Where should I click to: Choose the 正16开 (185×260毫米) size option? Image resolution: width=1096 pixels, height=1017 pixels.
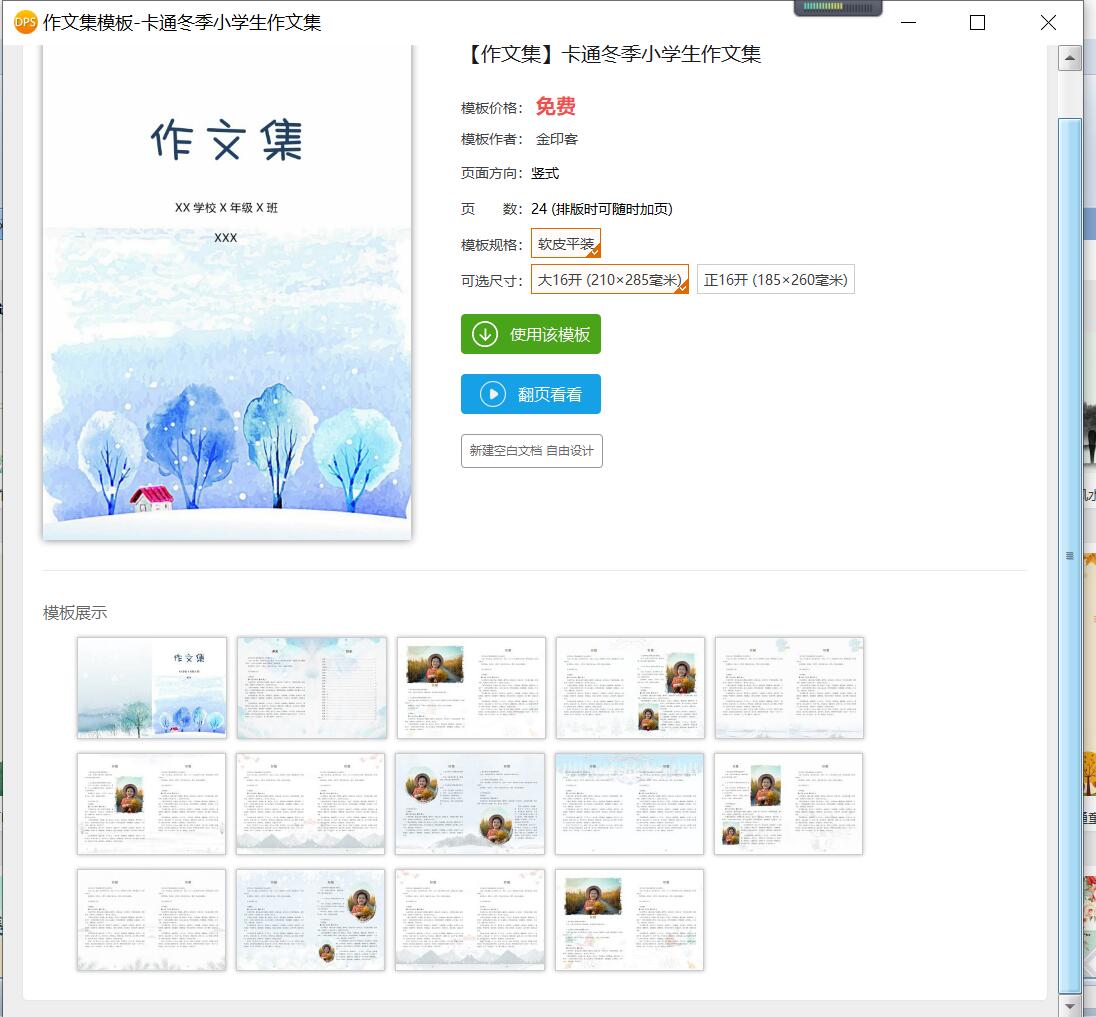[775, 279]
